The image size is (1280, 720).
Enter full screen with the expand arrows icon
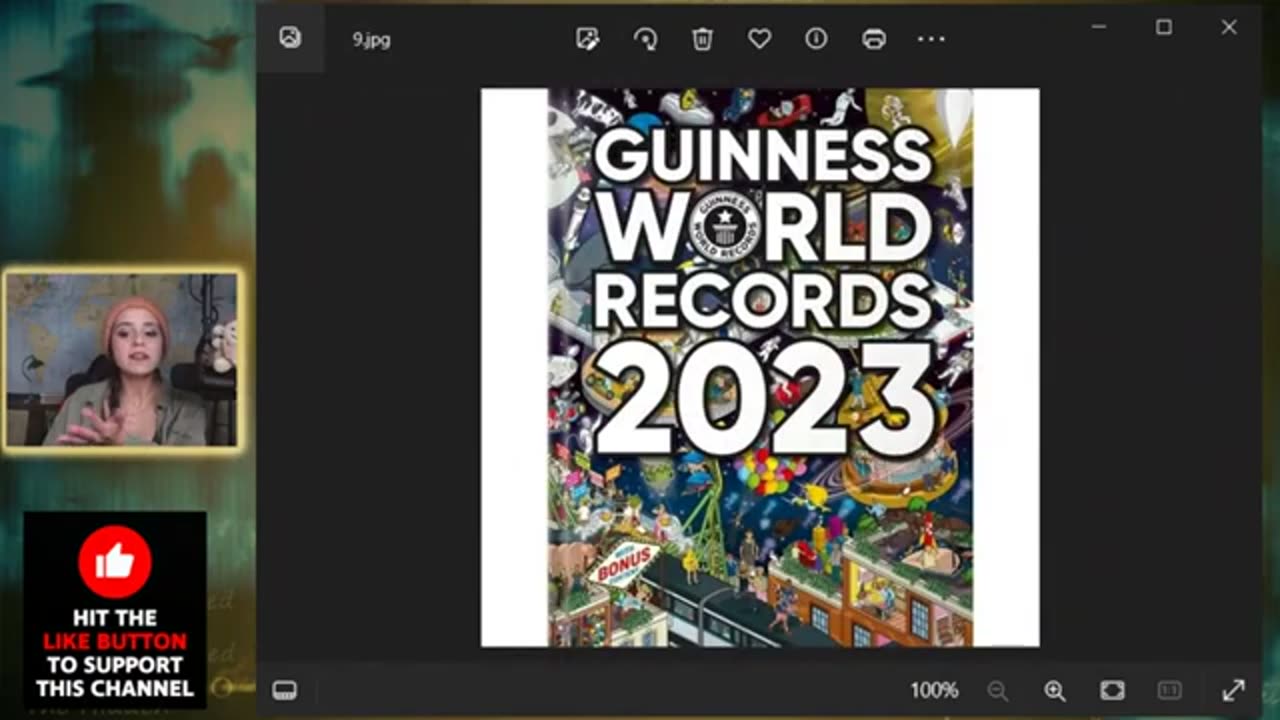[1234, 690]
